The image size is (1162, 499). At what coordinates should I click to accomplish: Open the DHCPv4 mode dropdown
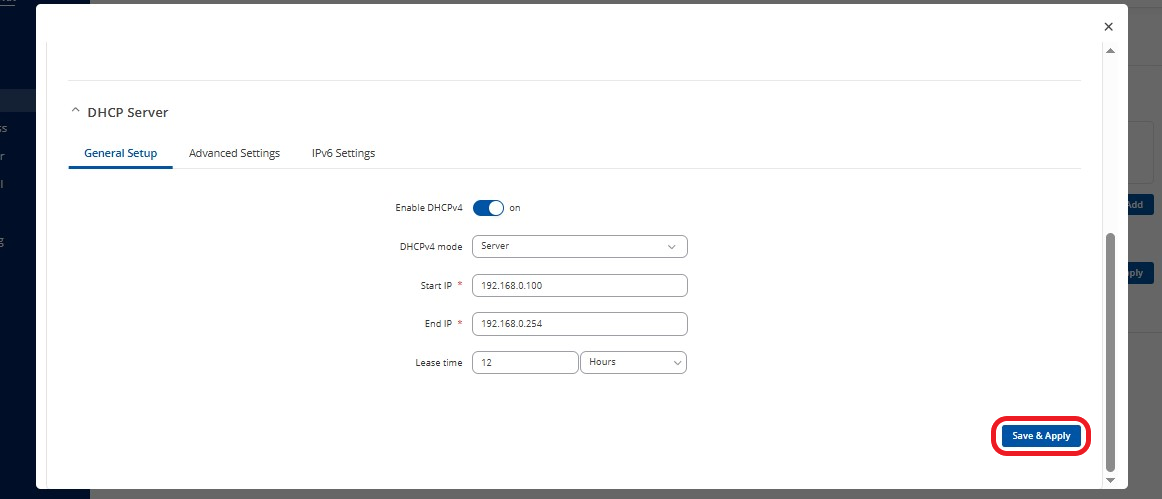(579, 246)
